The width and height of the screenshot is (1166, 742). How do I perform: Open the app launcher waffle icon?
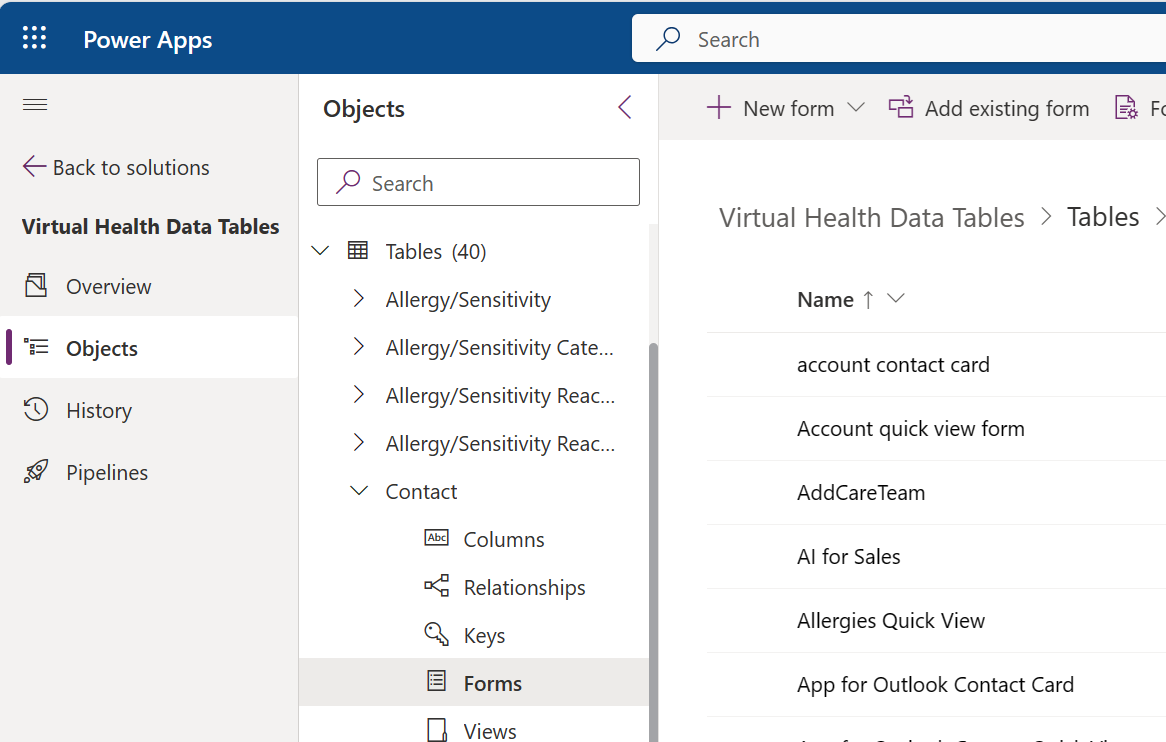[x=34, y=37]
